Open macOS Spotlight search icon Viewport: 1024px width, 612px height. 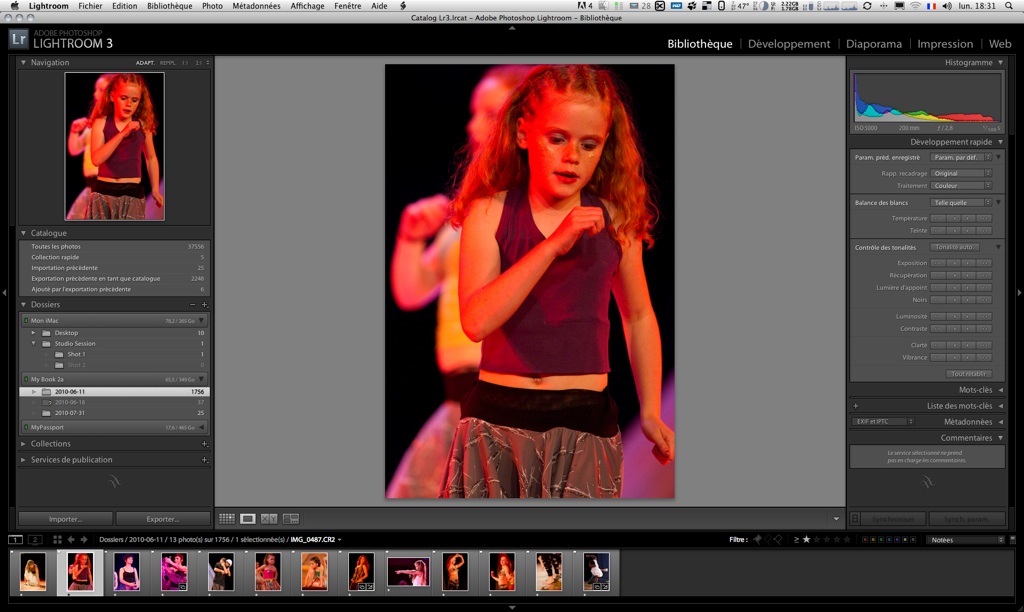[1009, 6]
